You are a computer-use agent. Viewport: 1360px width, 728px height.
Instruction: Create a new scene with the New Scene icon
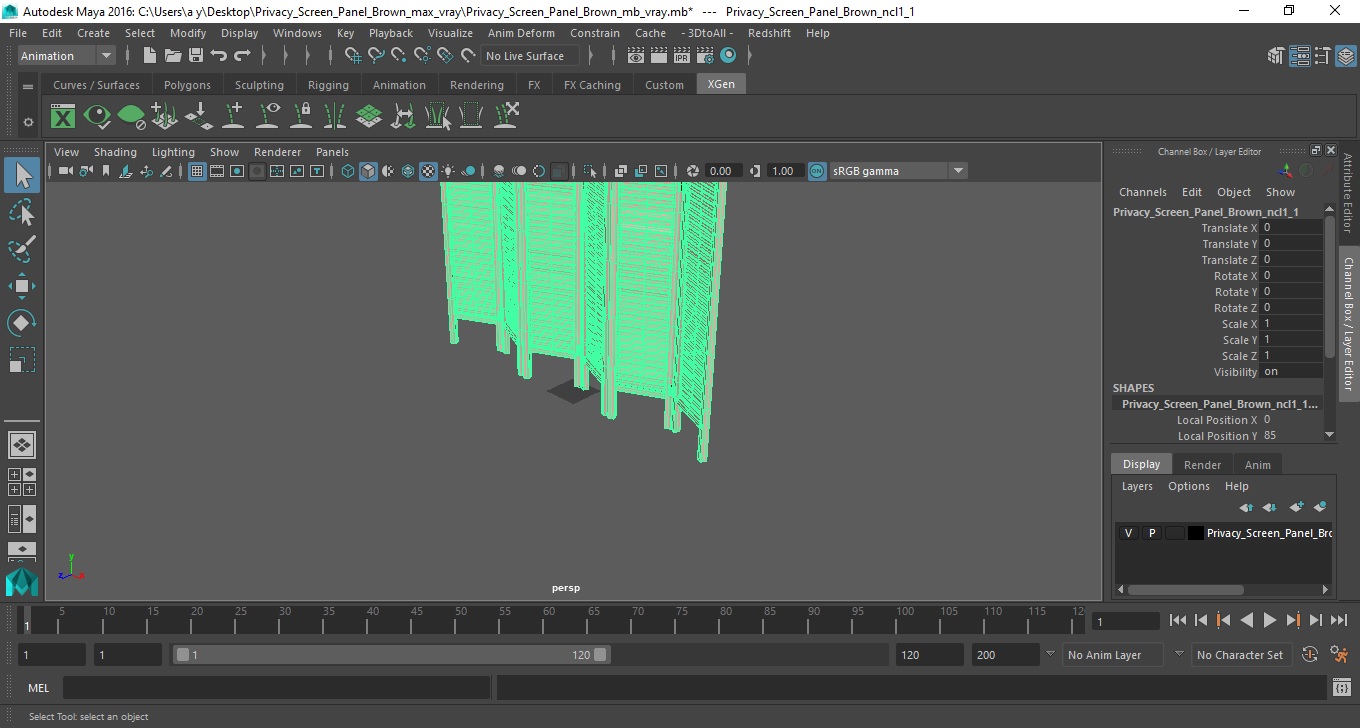tap(150, 56)
